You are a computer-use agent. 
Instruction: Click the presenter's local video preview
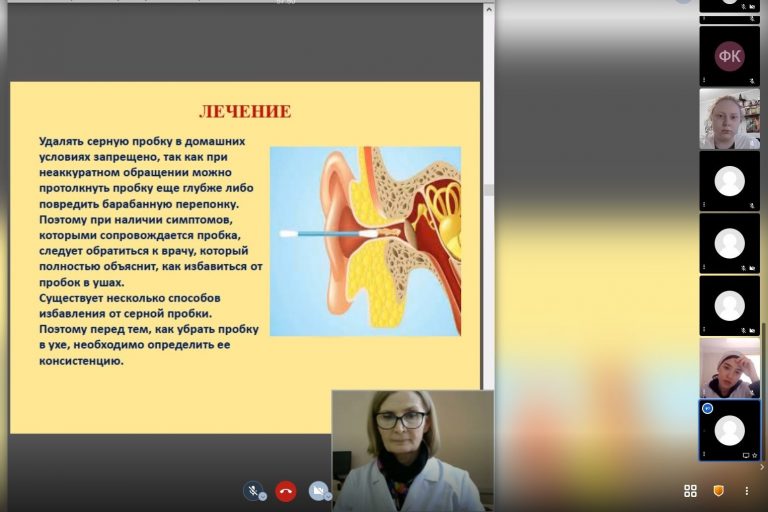[x=413, y=451]
